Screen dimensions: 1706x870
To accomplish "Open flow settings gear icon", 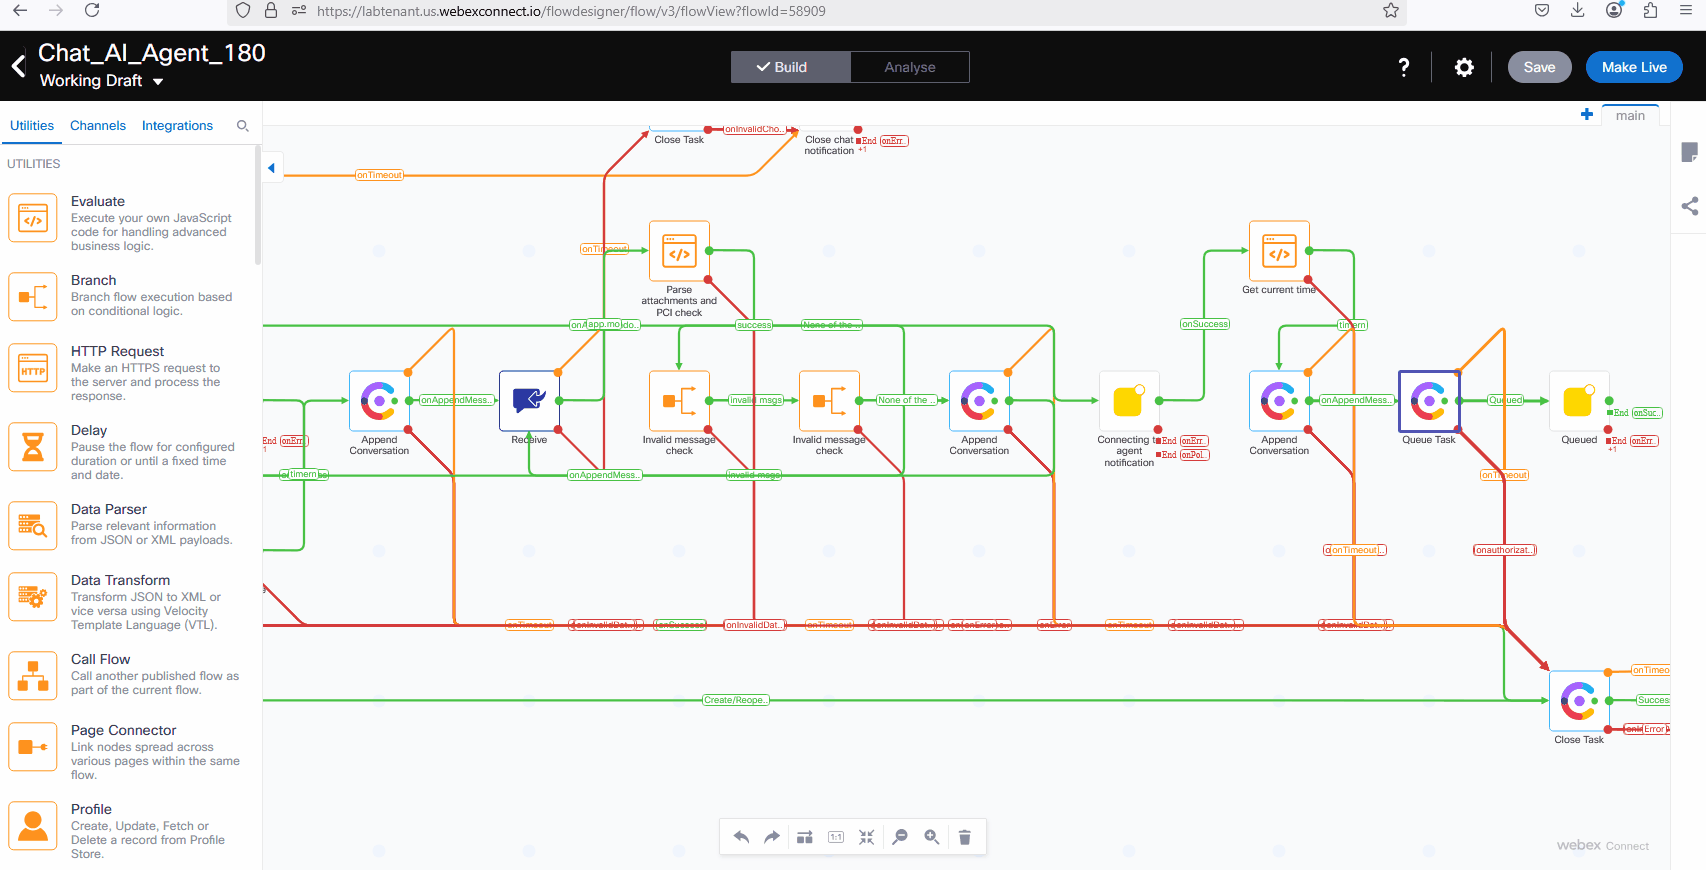I will pos(1464,67).
